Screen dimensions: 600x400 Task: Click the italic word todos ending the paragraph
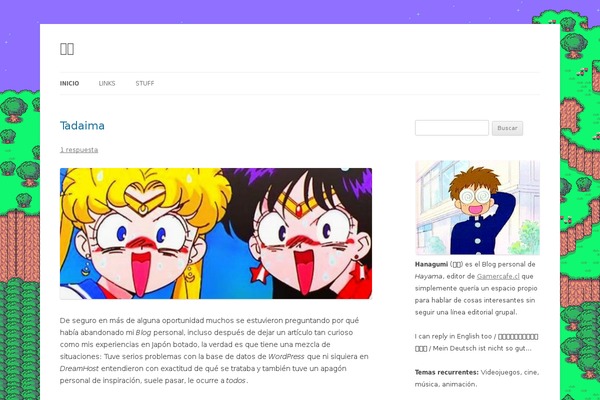236,381
